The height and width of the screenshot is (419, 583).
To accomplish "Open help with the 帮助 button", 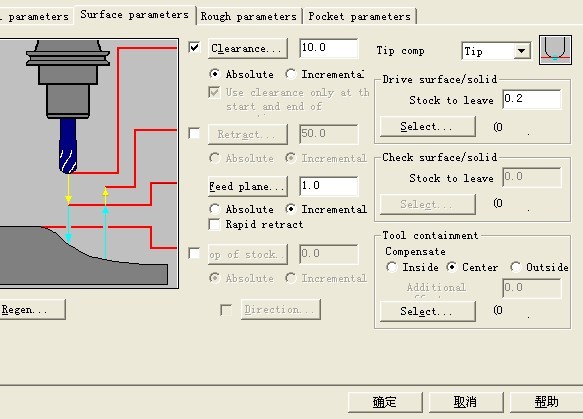I will 547,402.
